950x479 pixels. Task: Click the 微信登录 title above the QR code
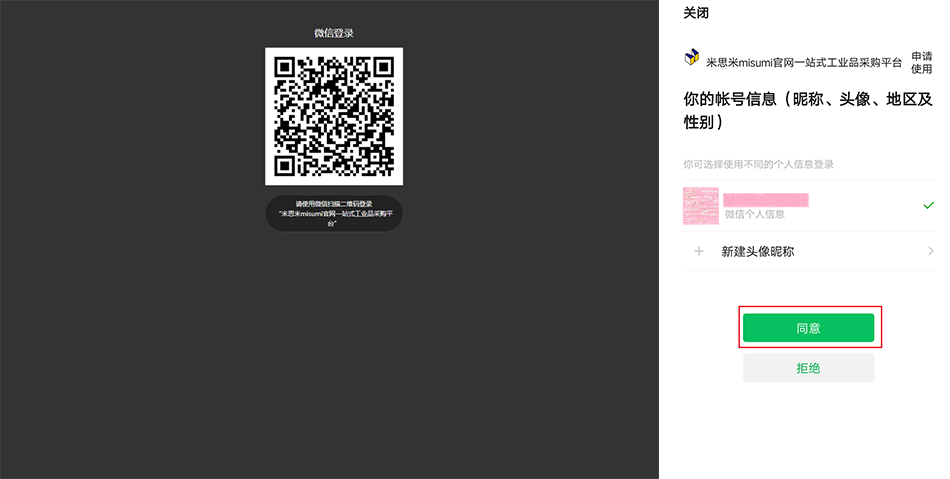[x=334, y=33]
